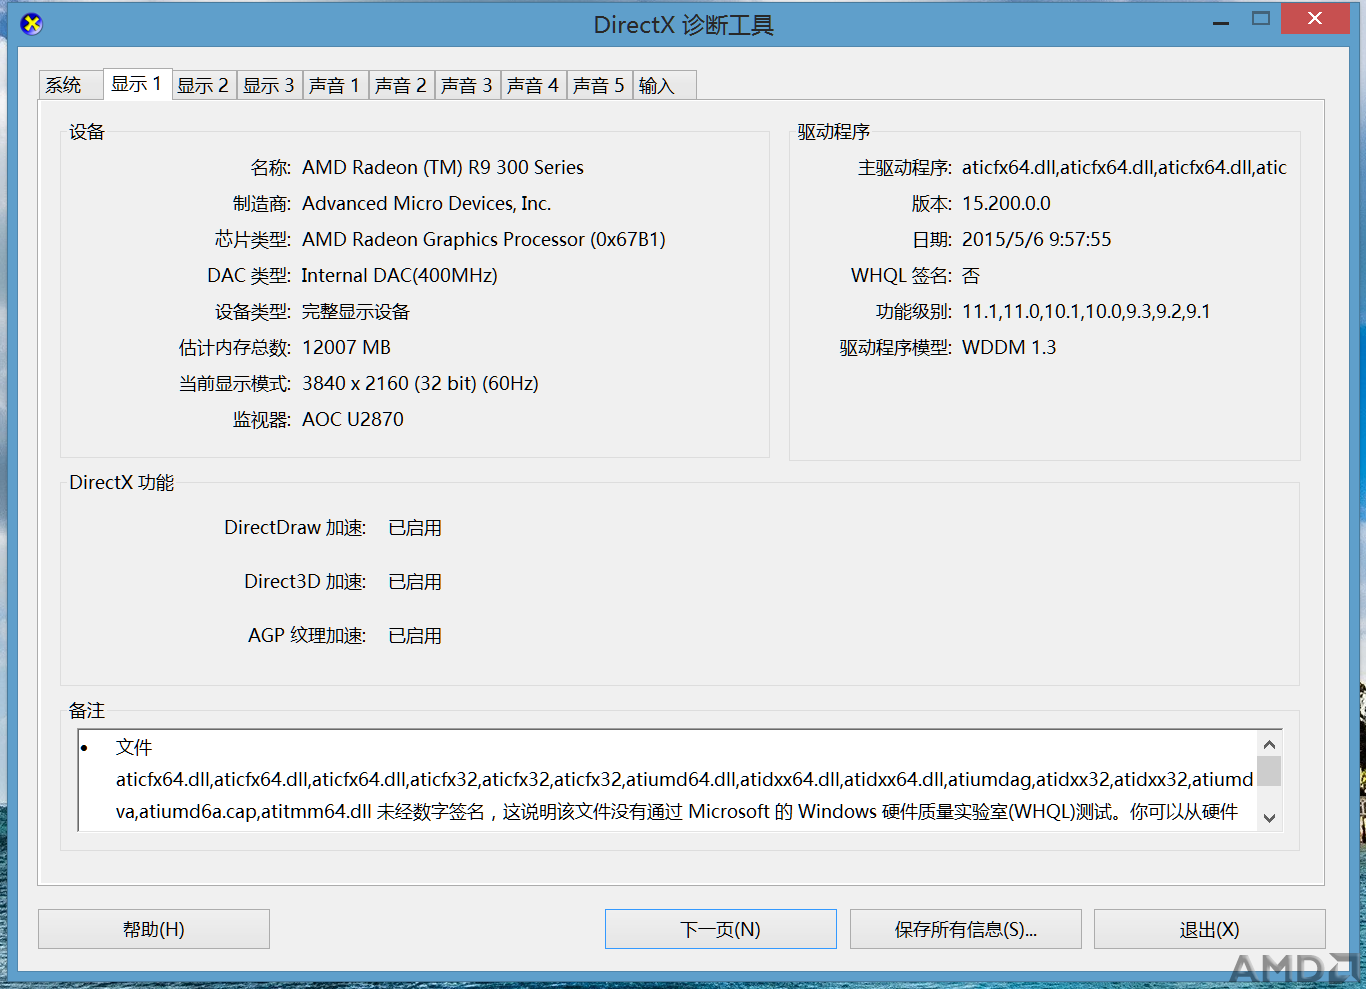Click manufacturer Advanced Micro Devices, Inc.
The width and height of the screenshot is (1366, 989).
click(x=427, y=204)
